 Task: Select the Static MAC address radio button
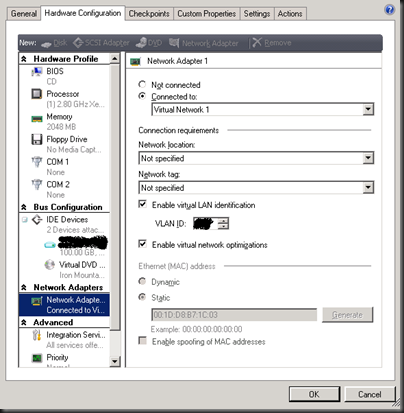(142, 297)
